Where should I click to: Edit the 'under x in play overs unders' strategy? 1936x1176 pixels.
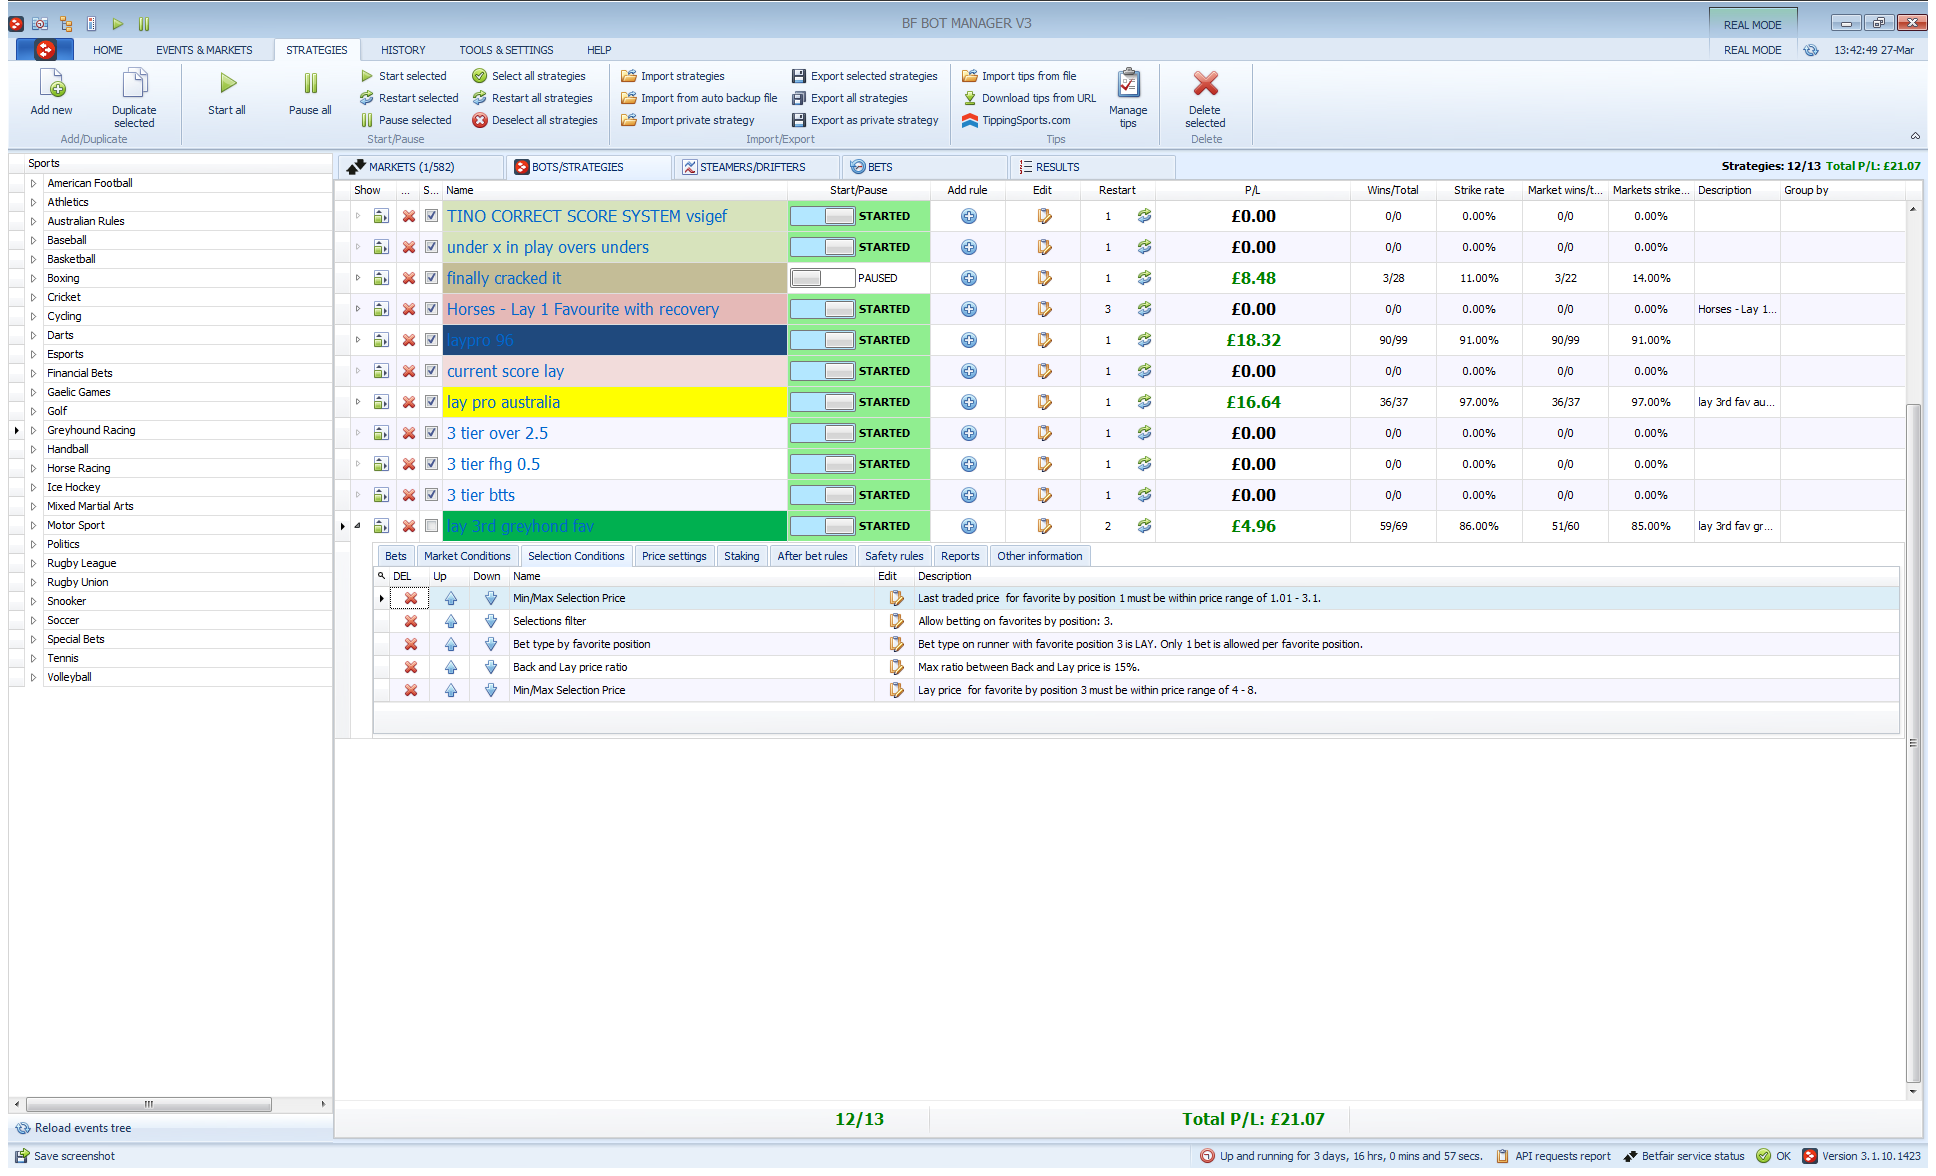[x=1044, y=247]
